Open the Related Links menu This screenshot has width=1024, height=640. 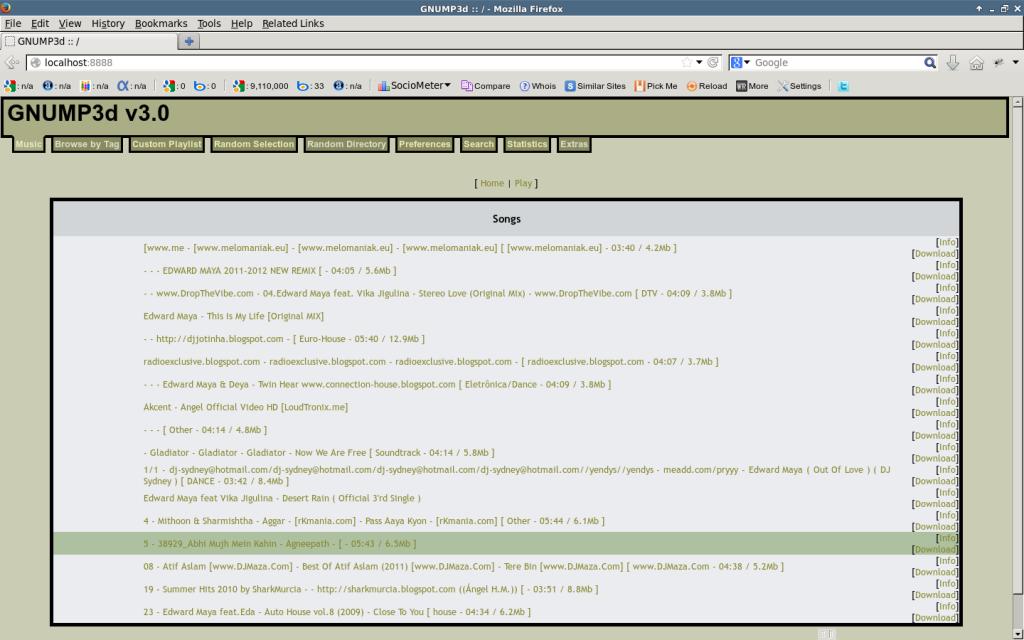(x=293, y=24)
